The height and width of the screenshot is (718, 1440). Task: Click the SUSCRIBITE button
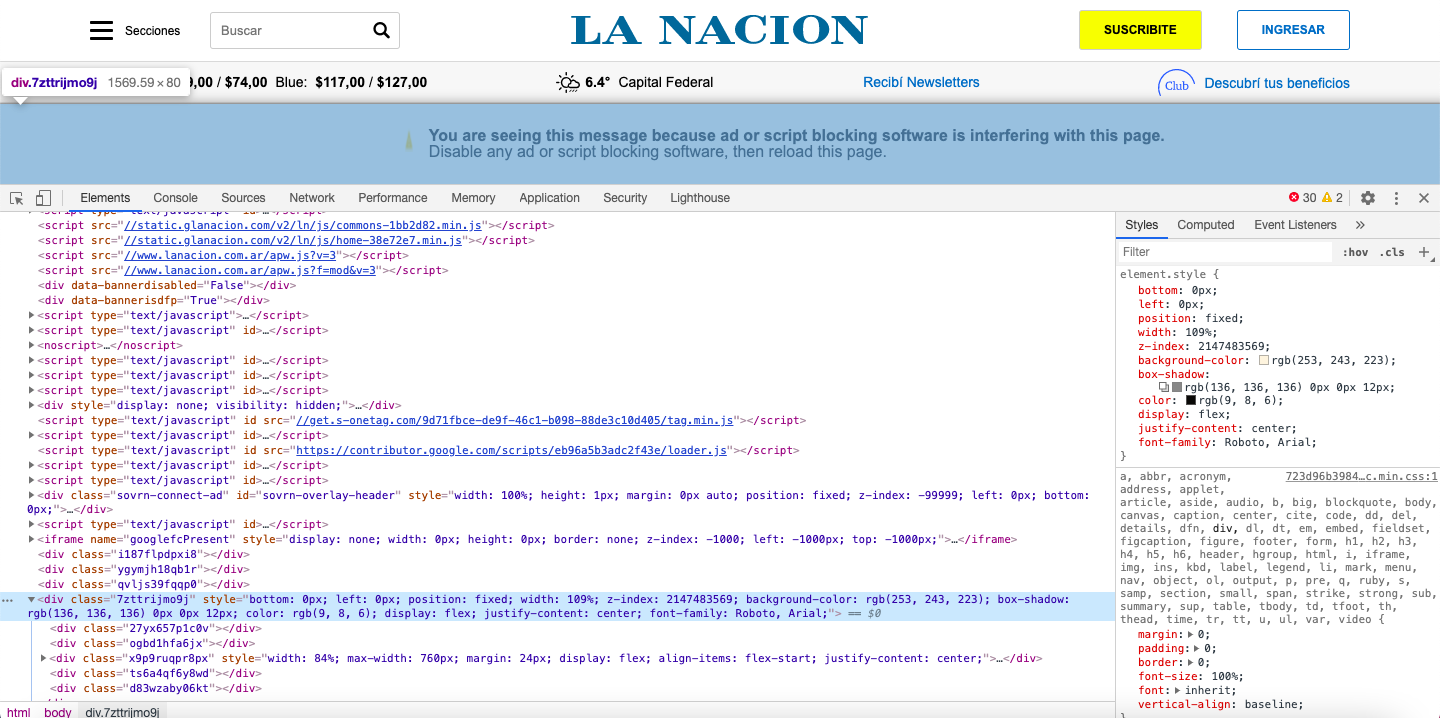pos(1140,30)
